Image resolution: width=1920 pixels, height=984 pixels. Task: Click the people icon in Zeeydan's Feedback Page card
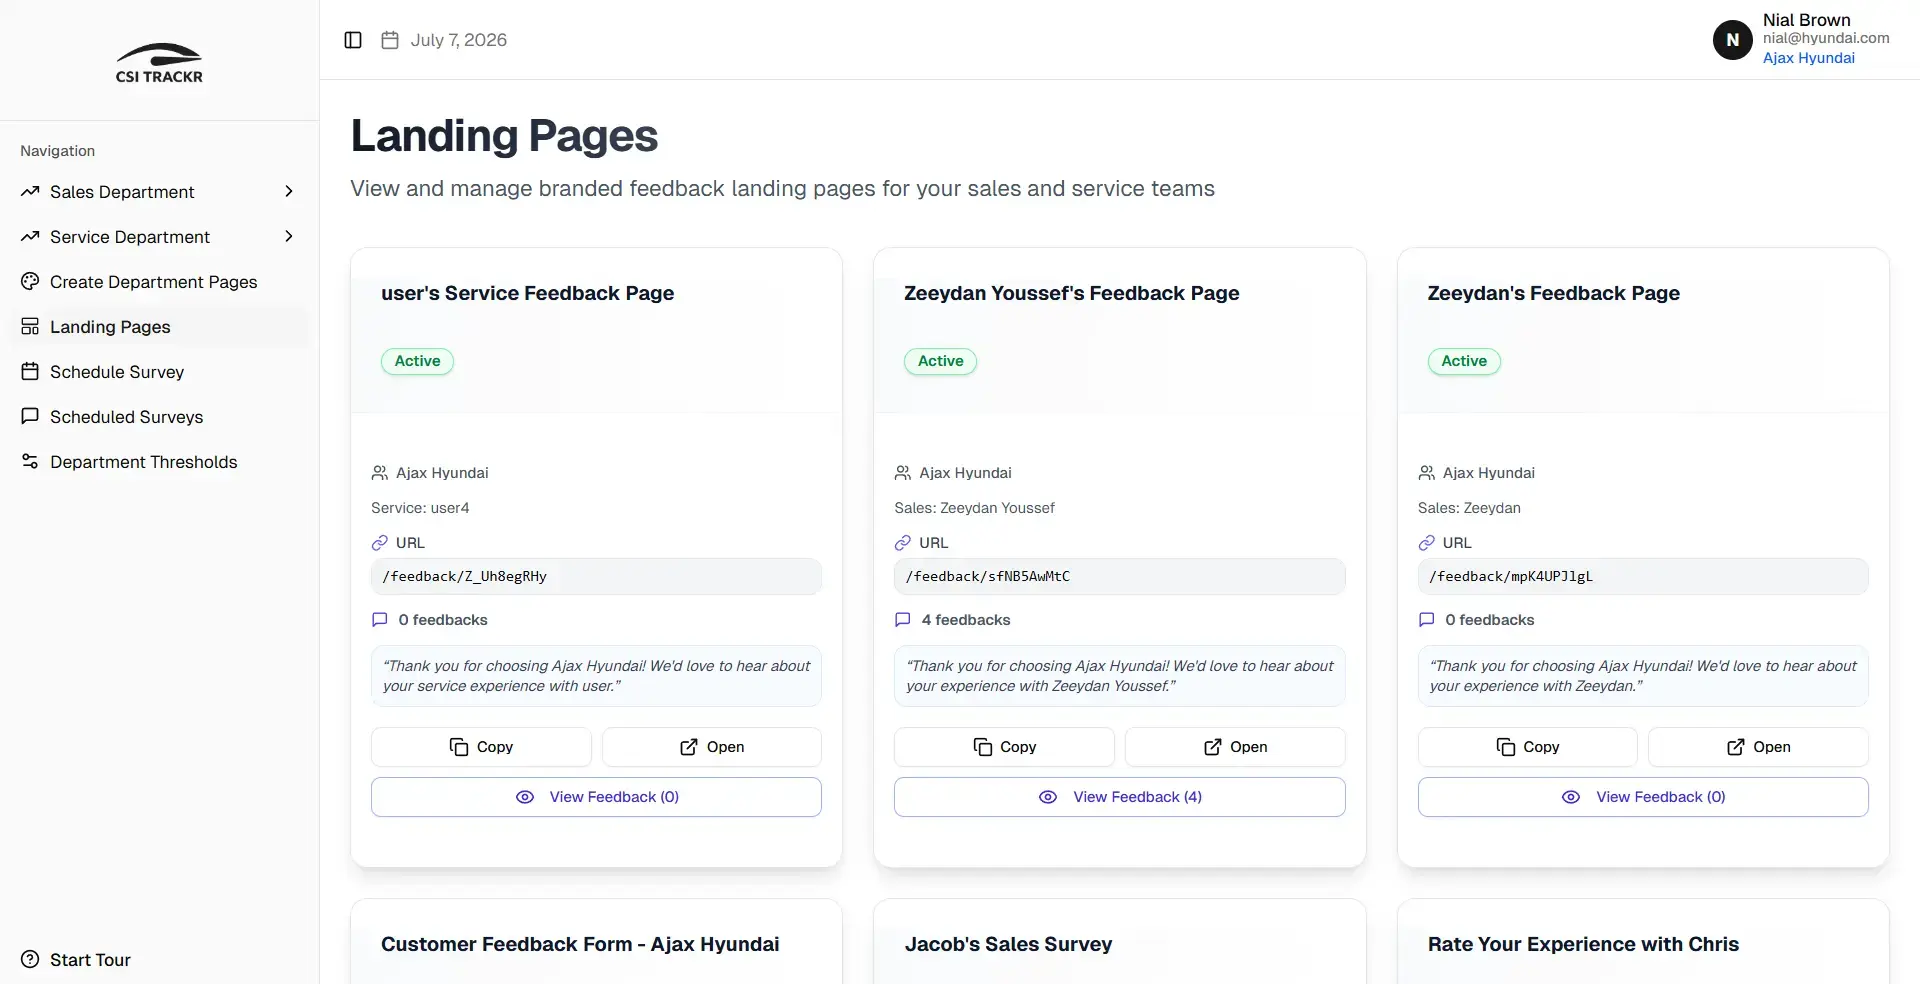pos(1426,473)
